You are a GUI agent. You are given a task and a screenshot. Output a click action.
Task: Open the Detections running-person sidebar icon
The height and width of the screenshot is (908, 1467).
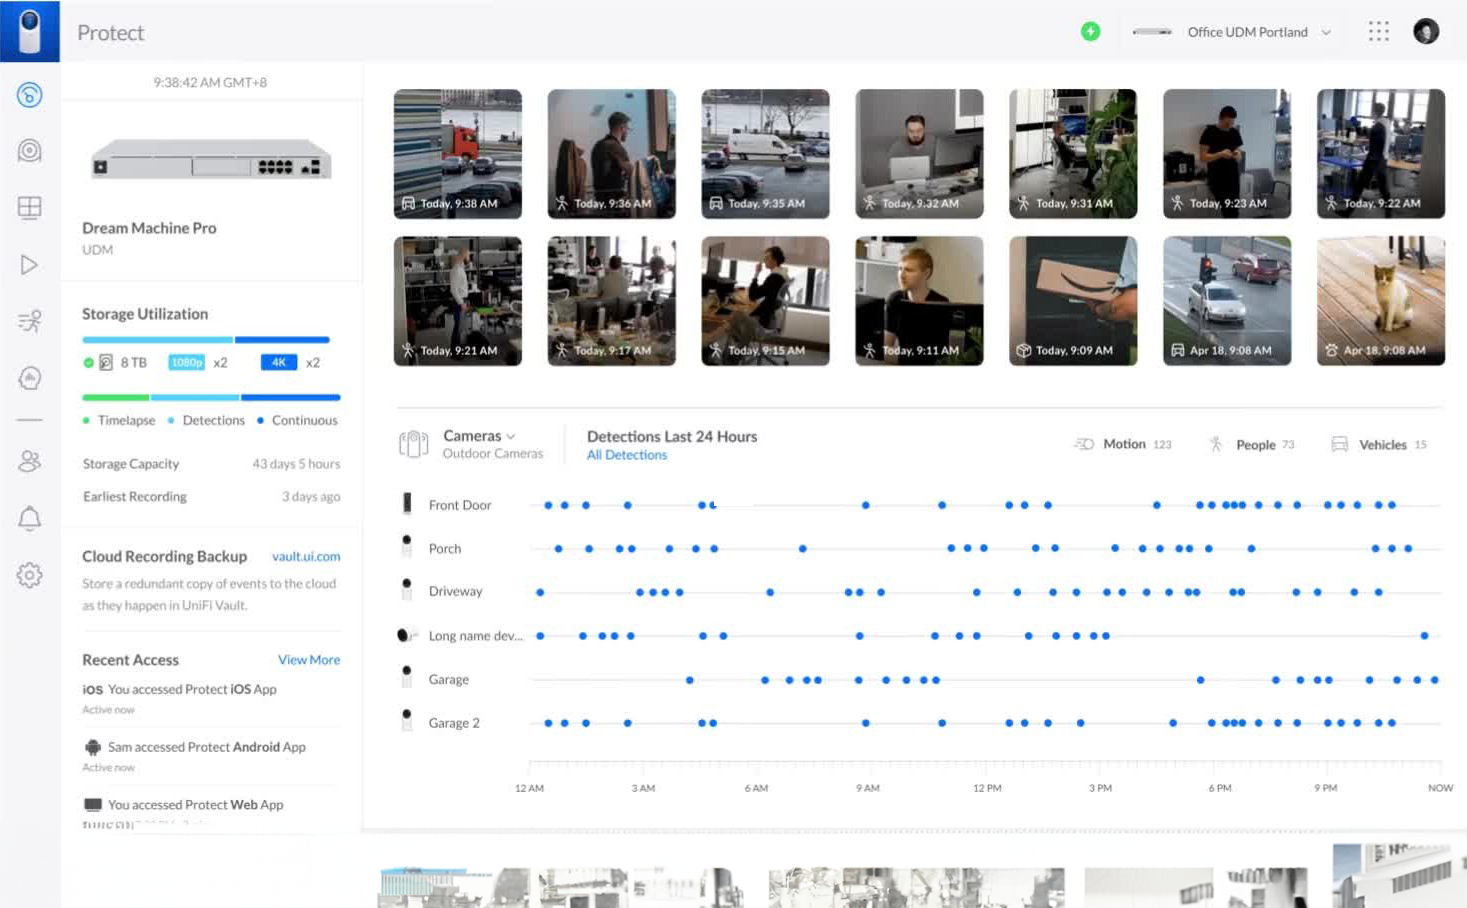pyautogui.click(x=30, y=321)
